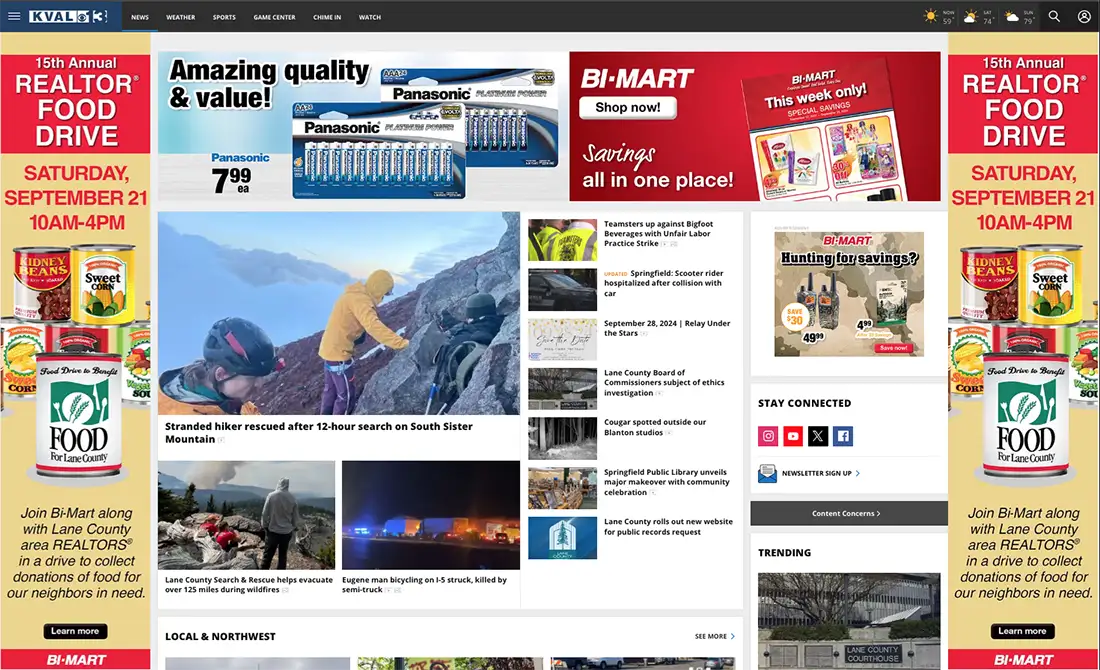Open Relay Under the Stars story
This screenshot has height=670, width=1100.
(667, 328)
